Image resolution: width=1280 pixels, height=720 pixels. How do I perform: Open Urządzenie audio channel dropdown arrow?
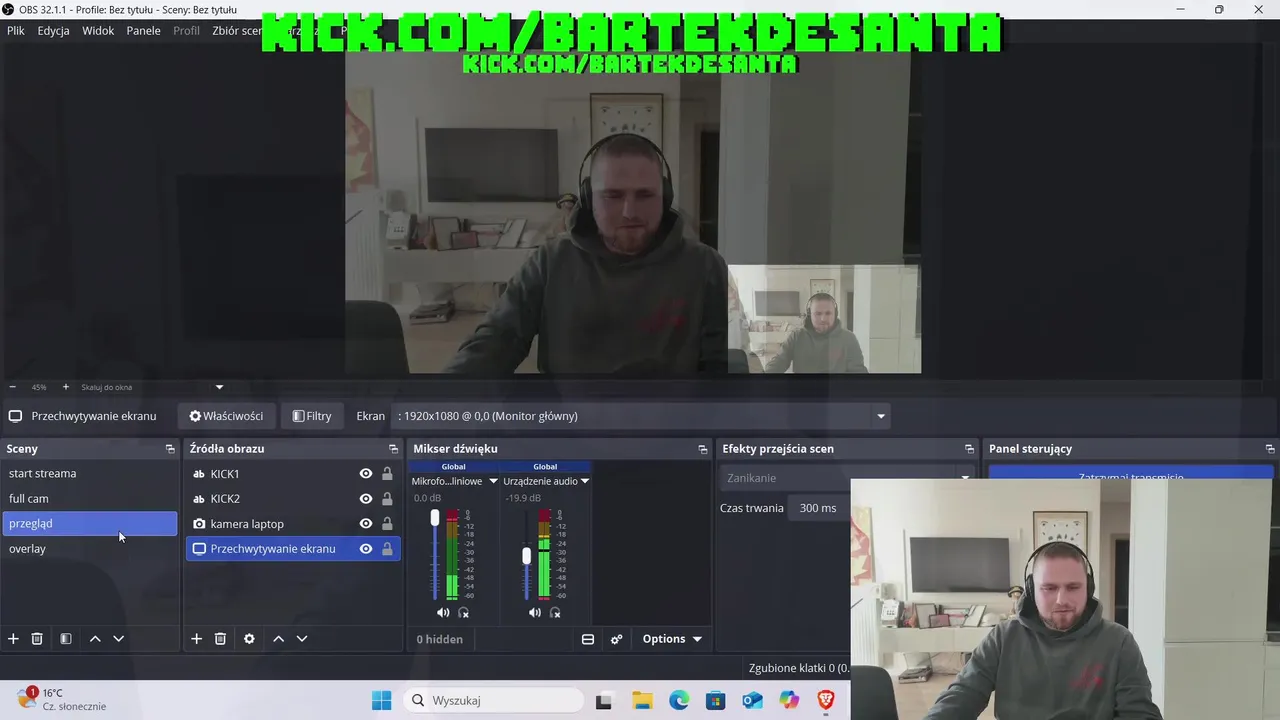tap(585, 481)
